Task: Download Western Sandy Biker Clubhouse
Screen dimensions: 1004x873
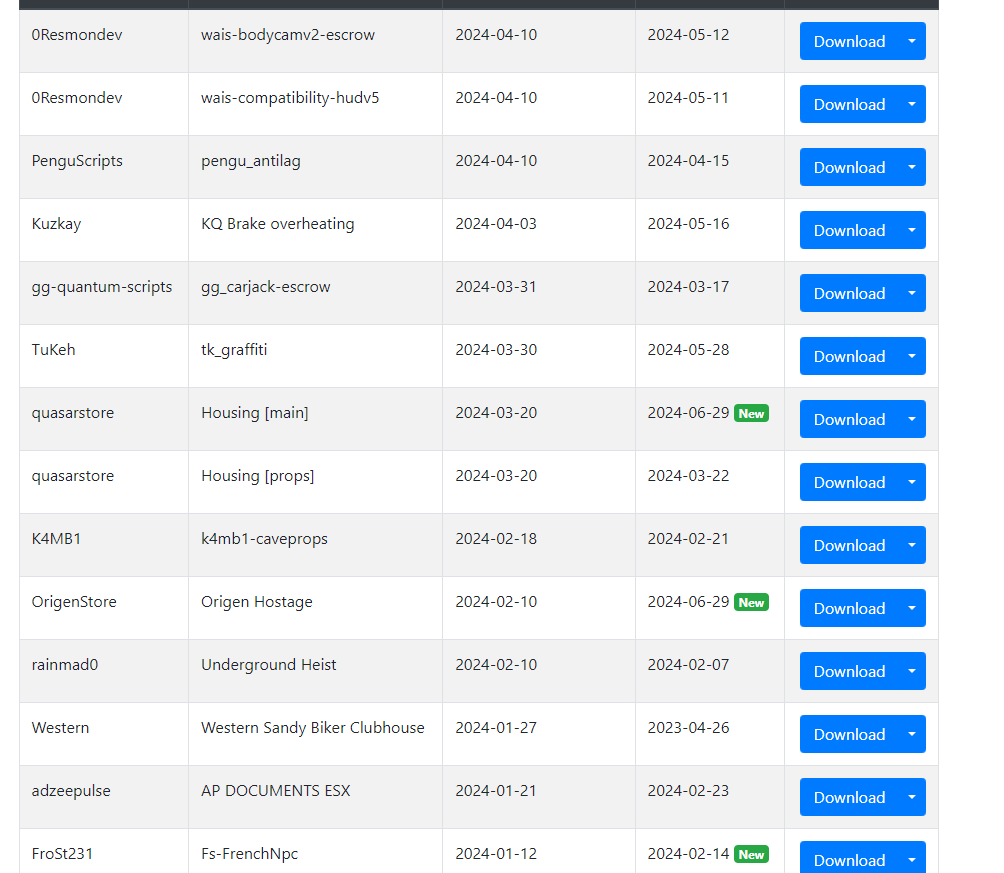Action: [849, 734]
